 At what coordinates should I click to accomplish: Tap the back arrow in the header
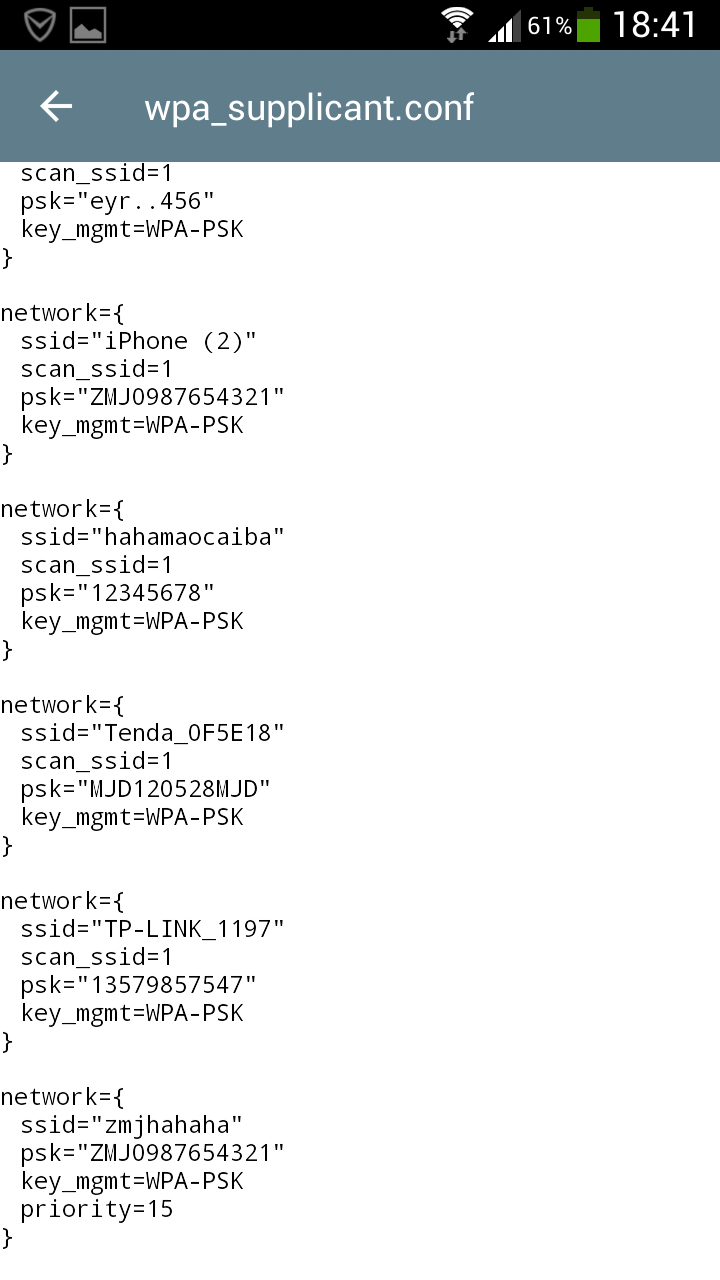[56, 107]
